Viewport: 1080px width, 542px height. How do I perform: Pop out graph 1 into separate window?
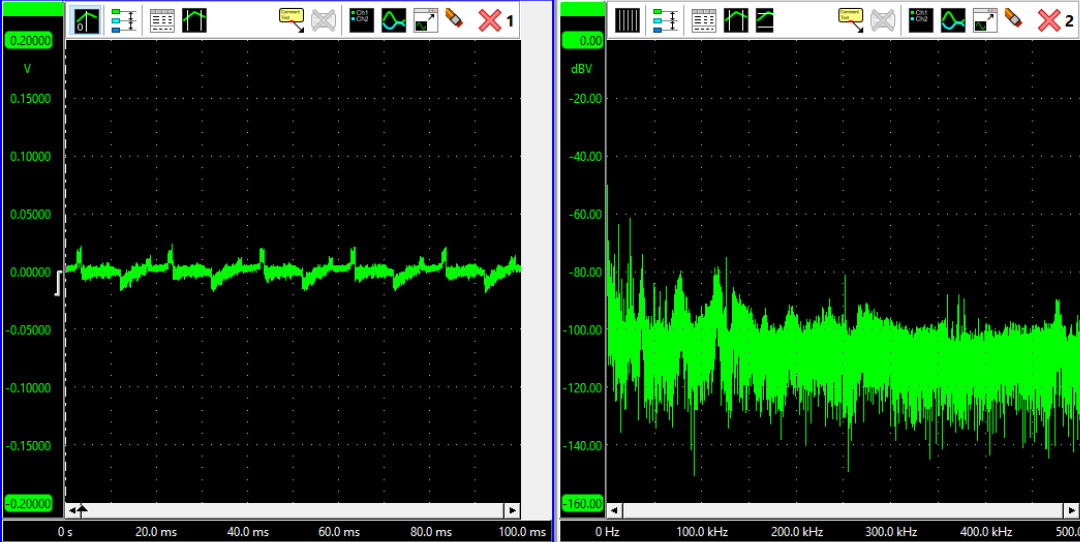click(426, 21)
